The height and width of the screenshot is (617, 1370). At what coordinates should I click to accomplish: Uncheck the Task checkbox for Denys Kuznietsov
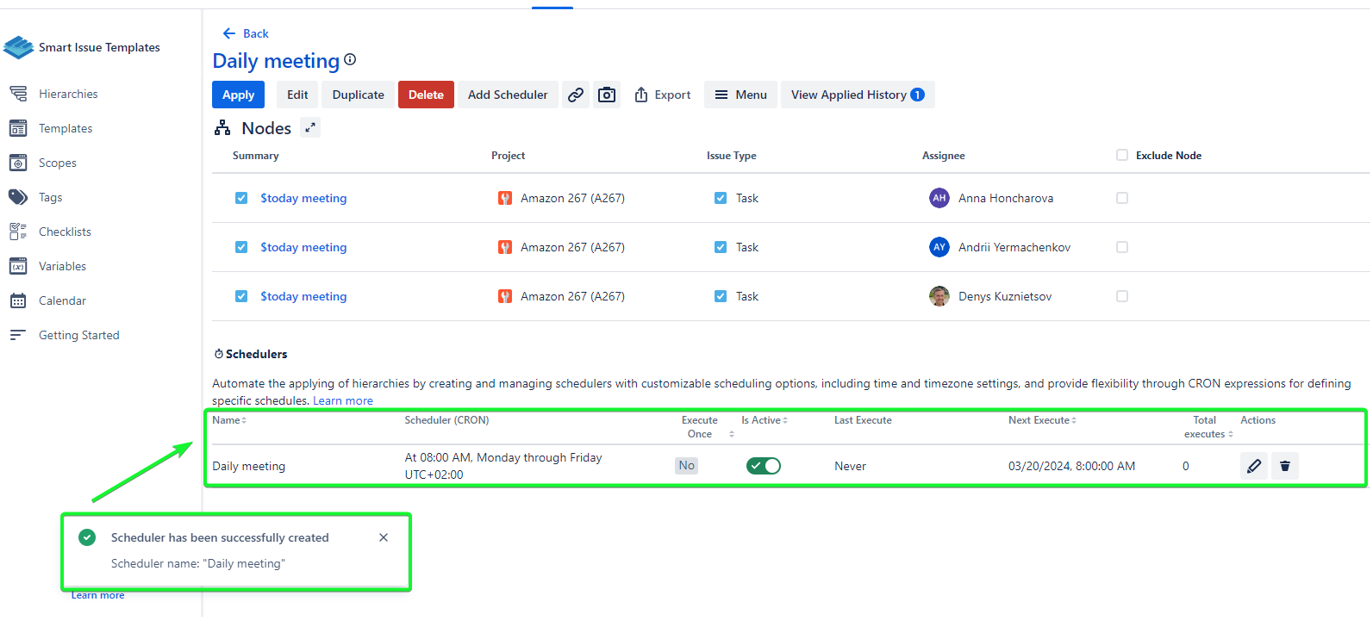720,296
